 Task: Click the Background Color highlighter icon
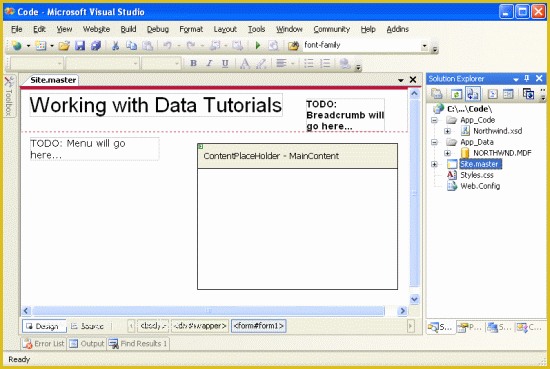pyautogui.click(x=261, y=63)
